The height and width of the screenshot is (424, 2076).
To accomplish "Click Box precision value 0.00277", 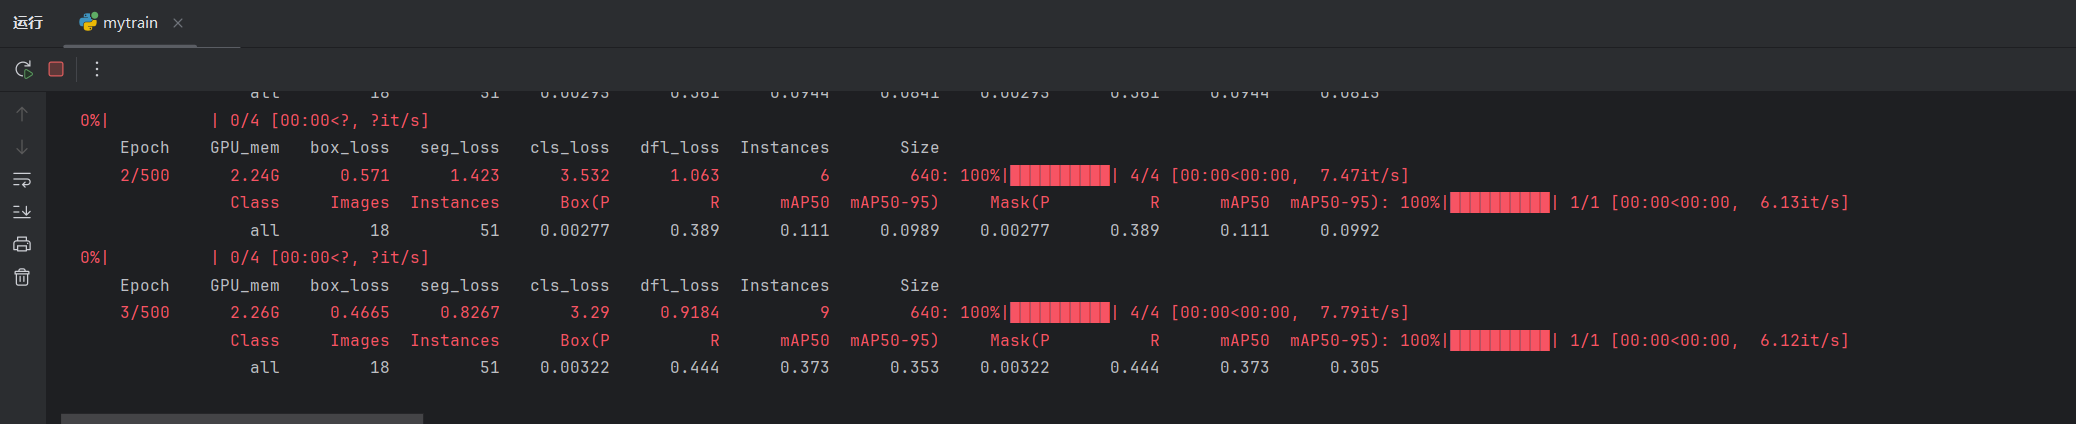I will pos(575,230).
